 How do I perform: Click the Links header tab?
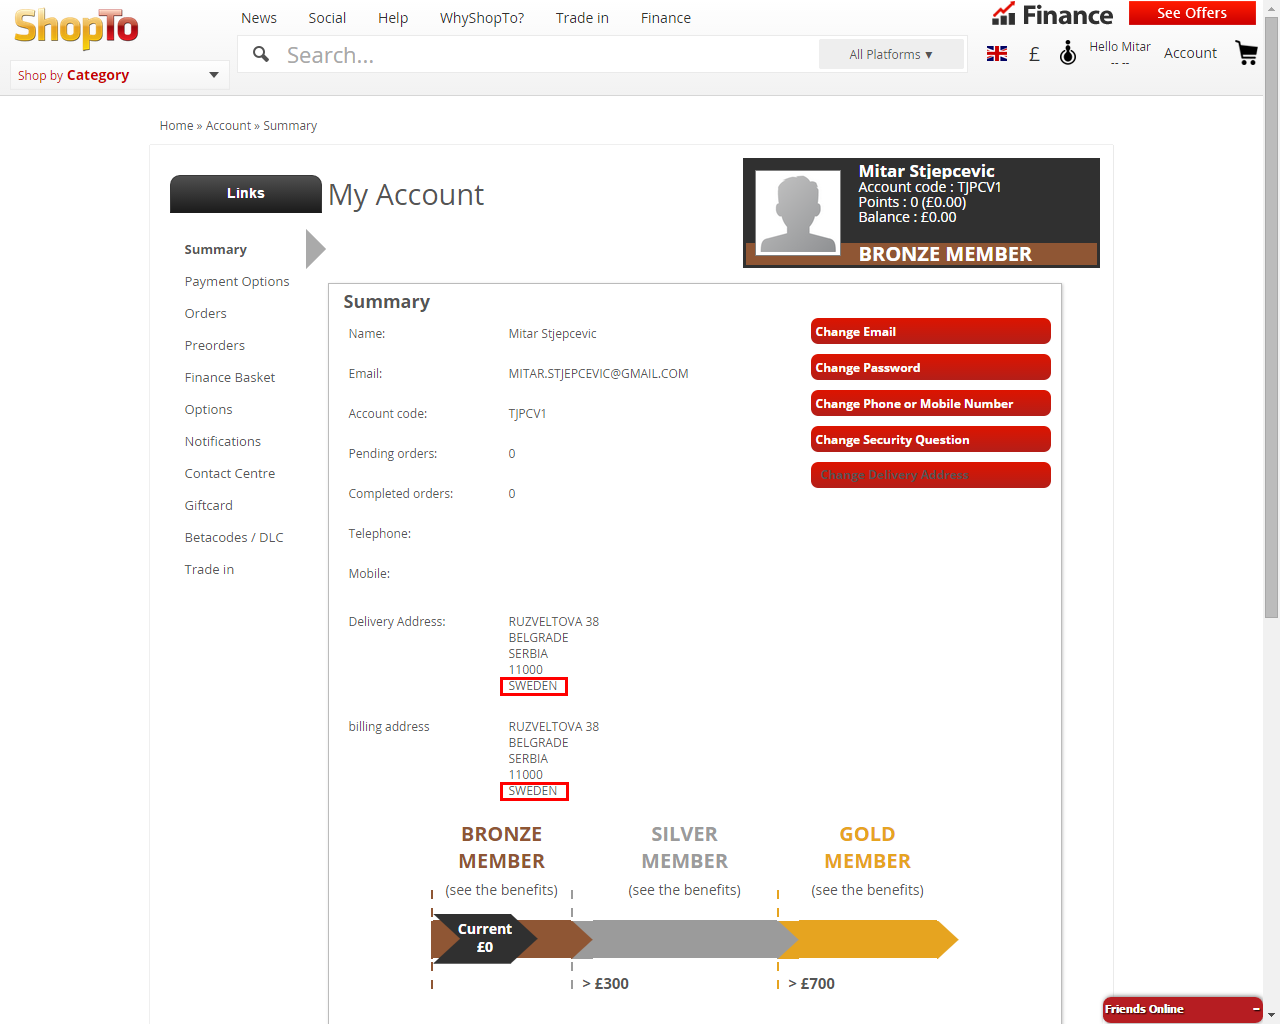(x=246, y=194)
